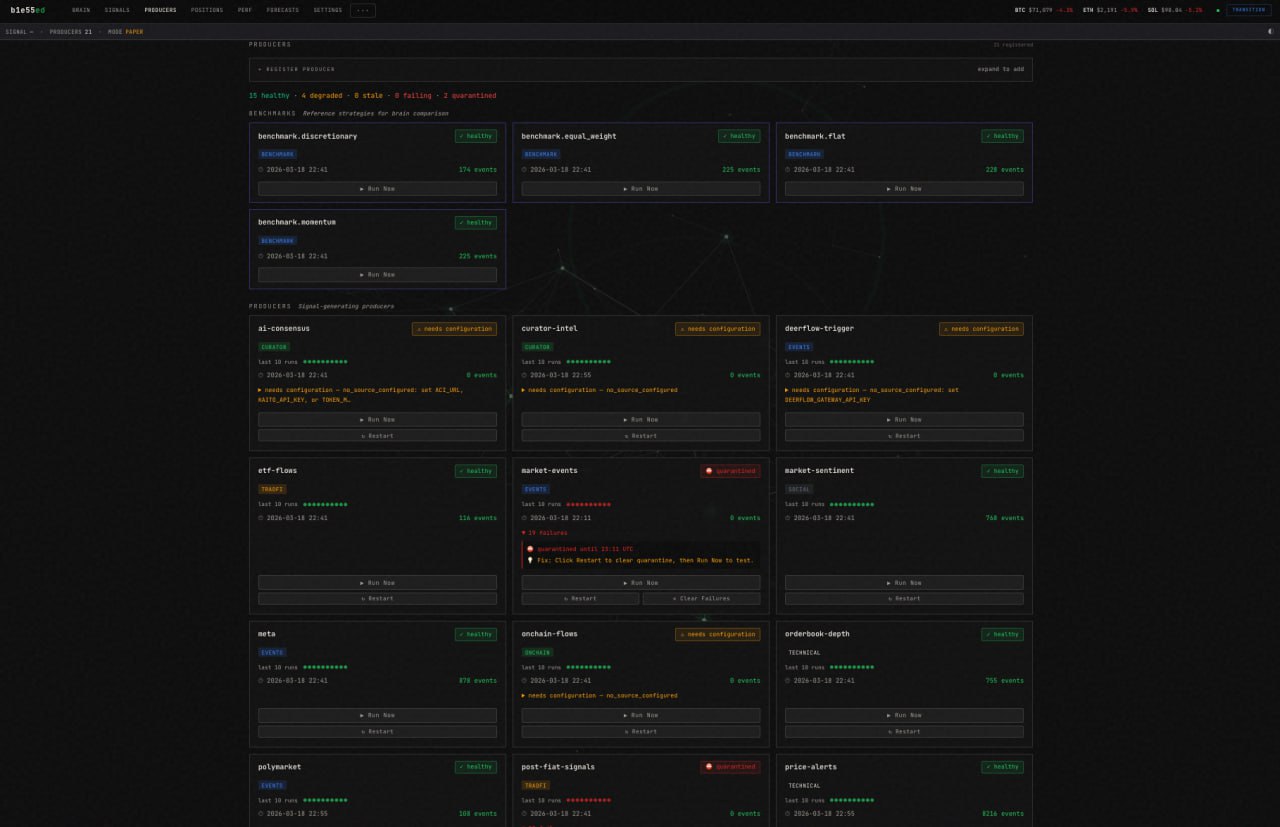
Task: Run benchmark.flat now
Action: [904, 188]
